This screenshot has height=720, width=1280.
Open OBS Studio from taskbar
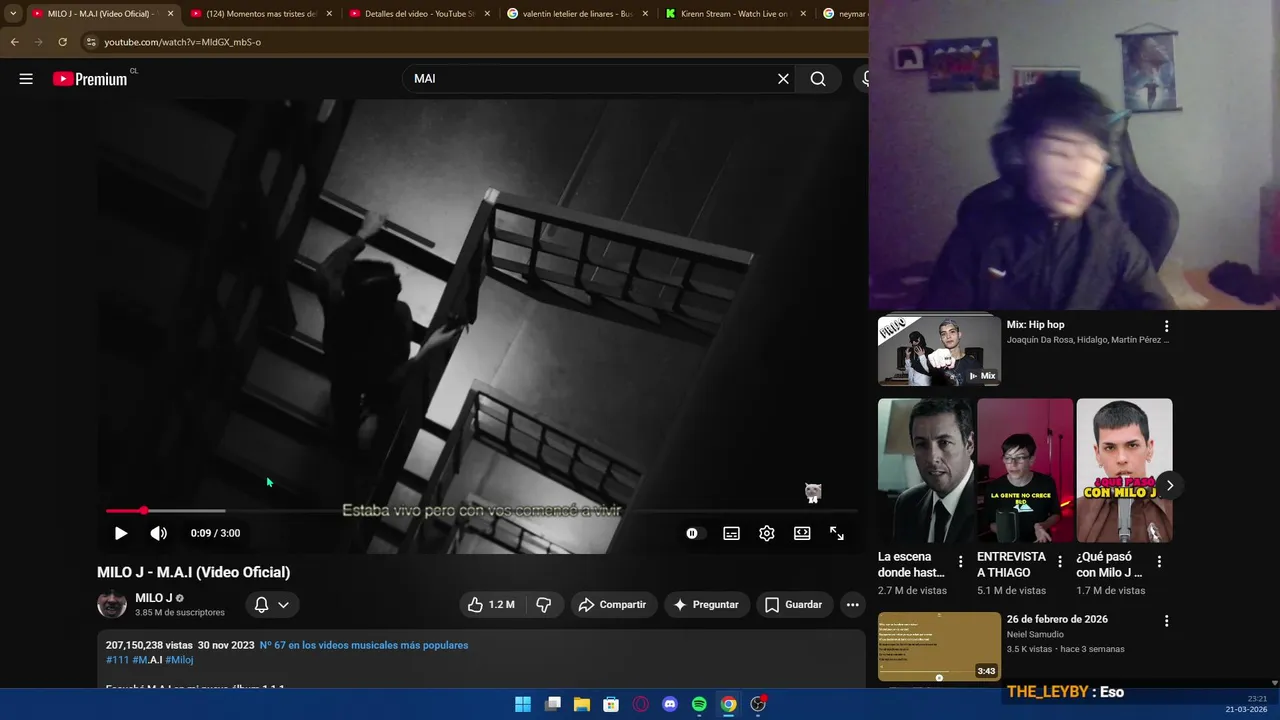point(758,704)
